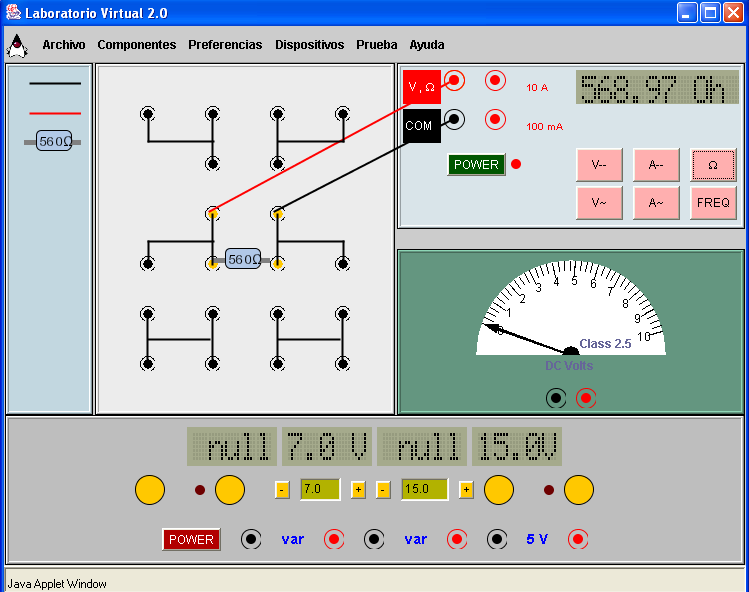Viewport: 749px width, 592px height.
Task: Open the Dispositivos menu
Action: coord(309,45)
